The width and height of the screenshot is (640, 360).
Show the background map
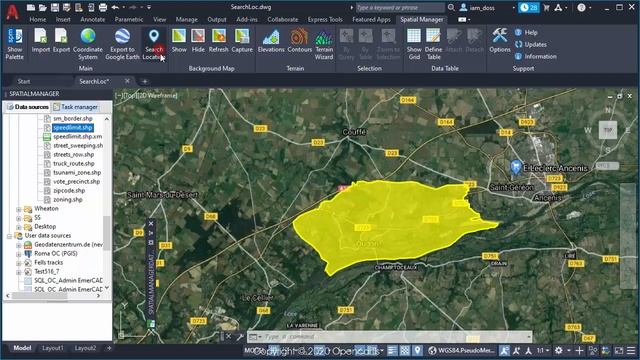pyautogui.click(x=179, y=41)
